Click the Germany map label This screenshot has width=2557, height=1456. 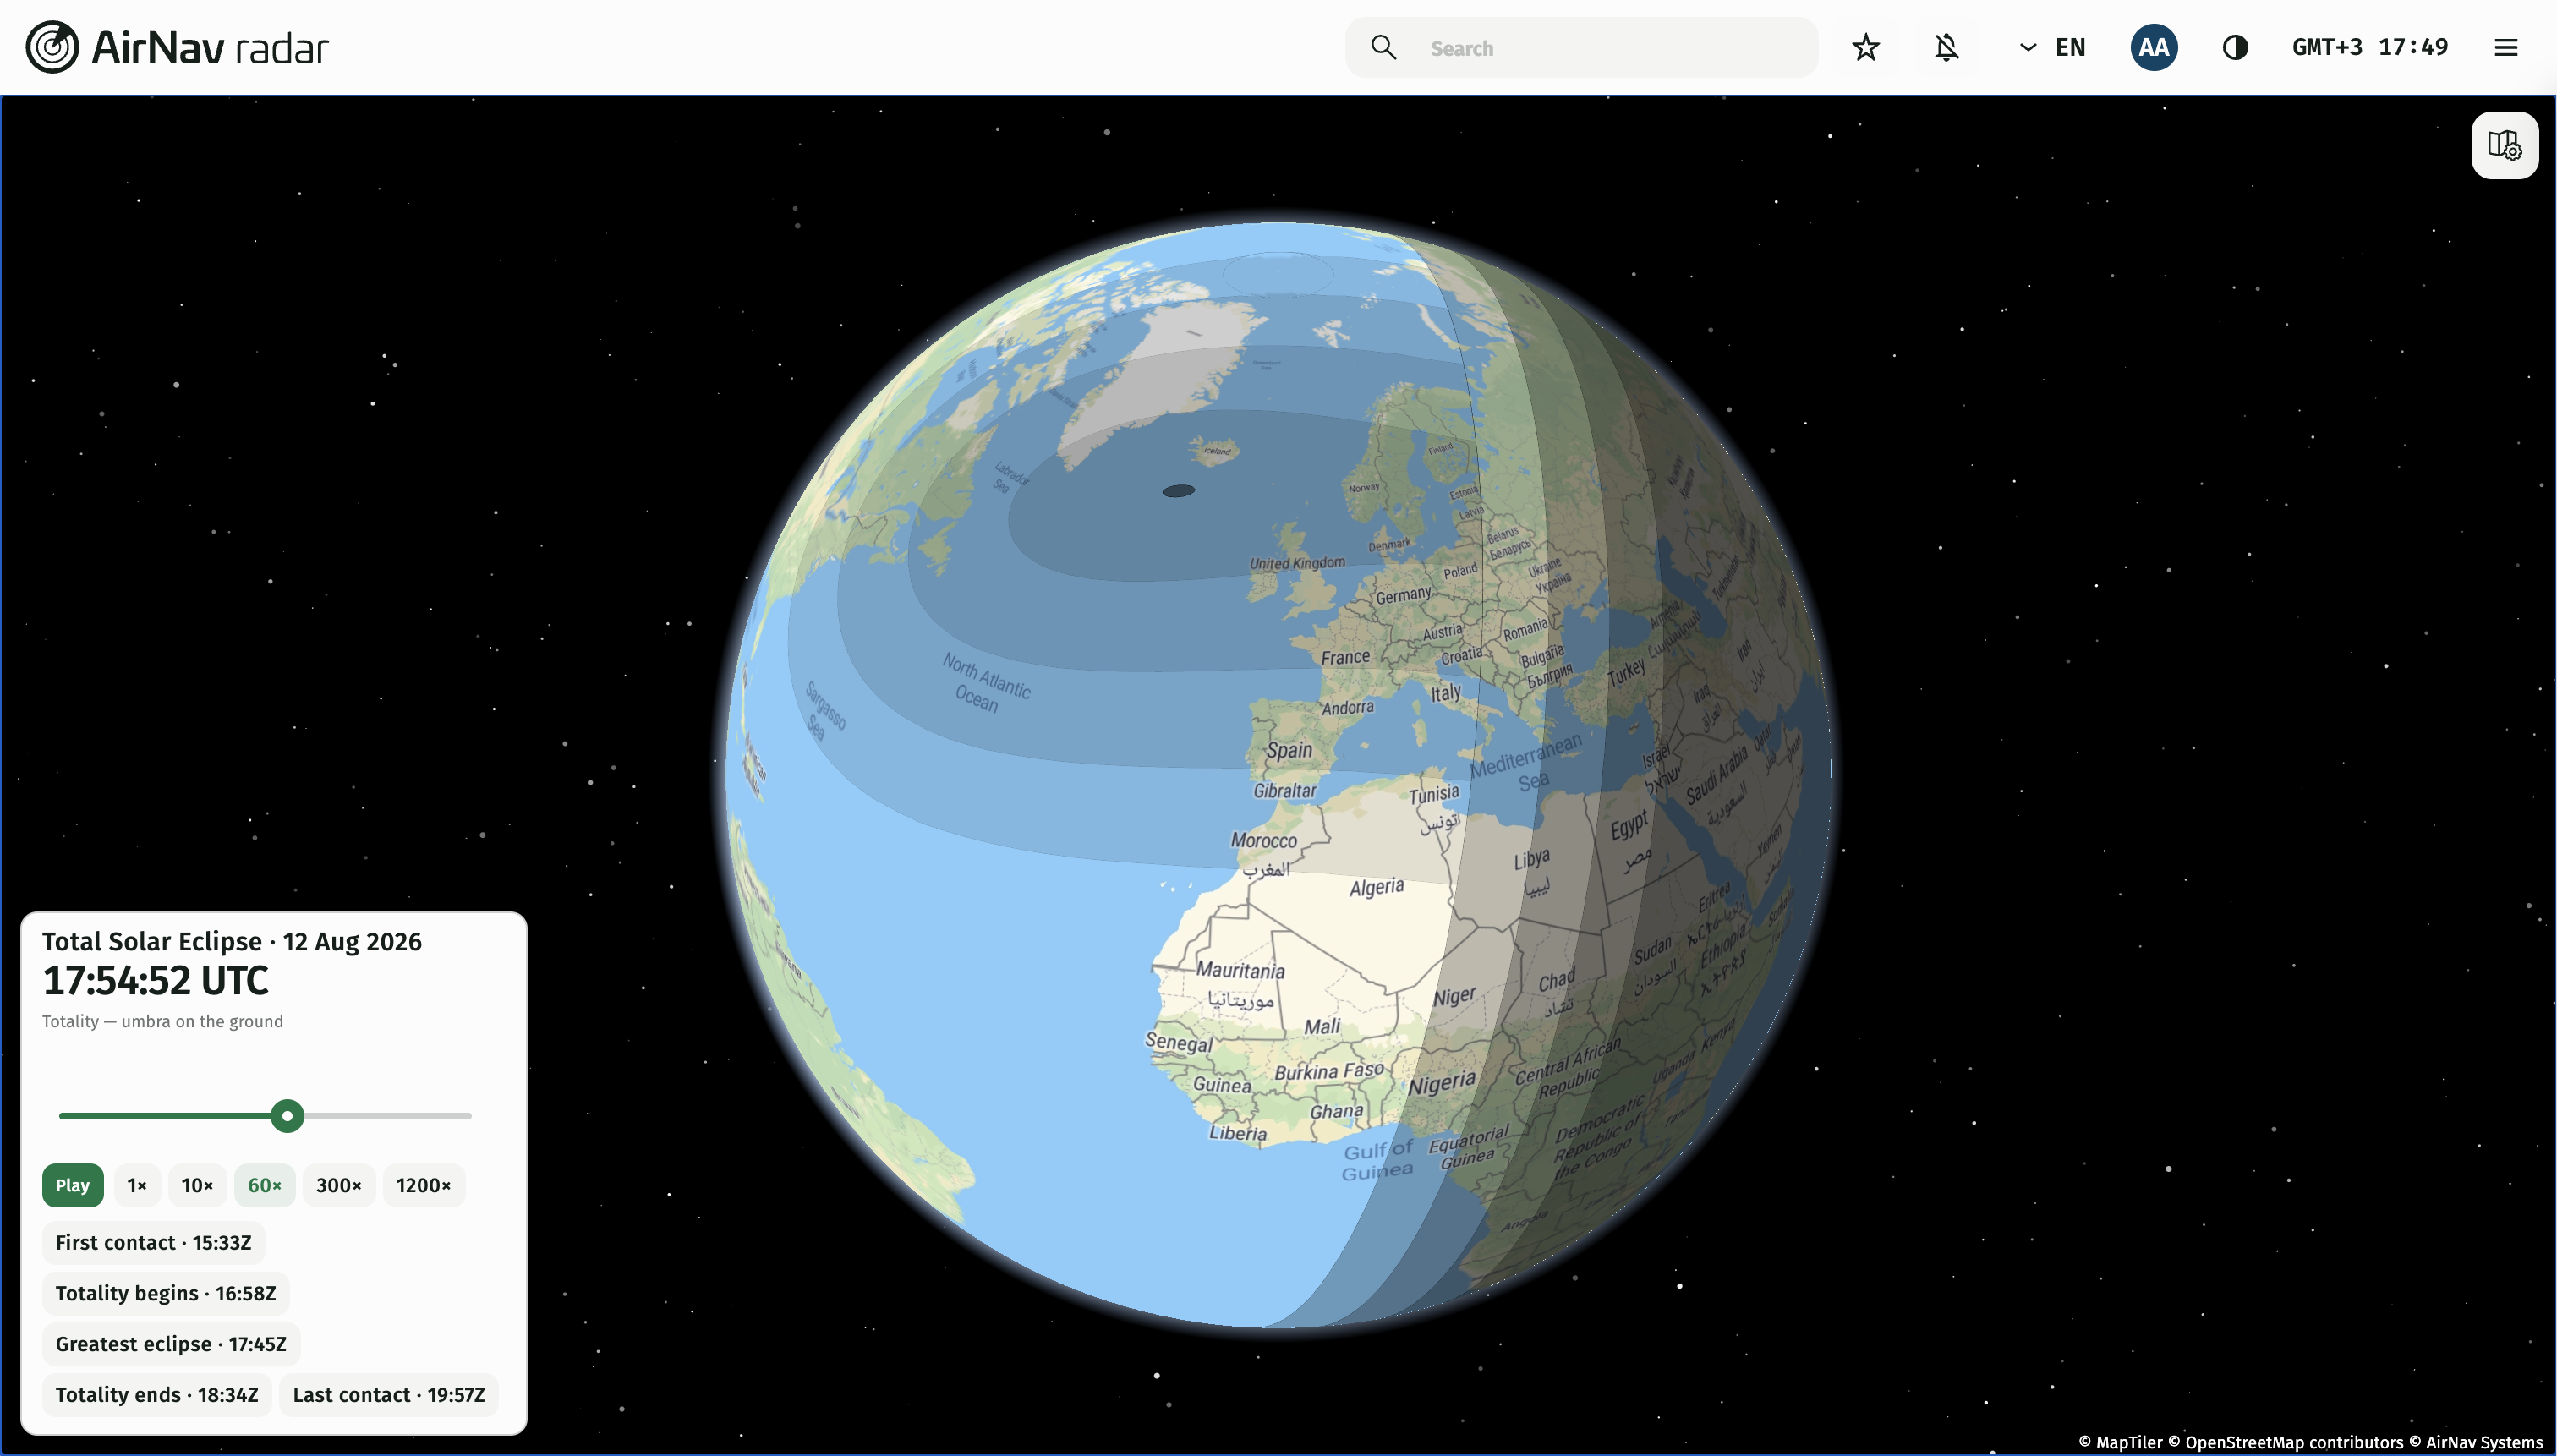pyautogui.click(x=1403, y=595)
